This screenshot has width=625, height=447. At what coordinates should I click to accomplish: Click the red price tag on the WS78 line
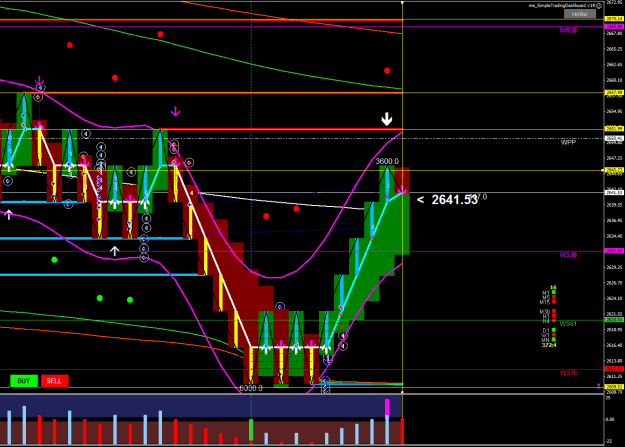[x=614, y=369]
